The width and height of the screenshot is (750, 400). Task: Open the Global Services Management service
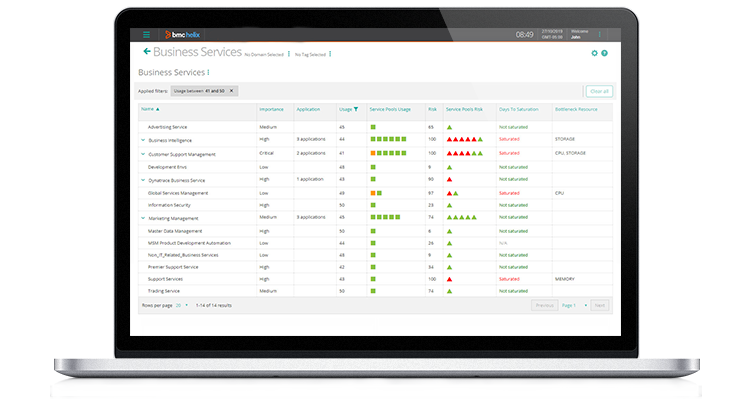[177, 192]
